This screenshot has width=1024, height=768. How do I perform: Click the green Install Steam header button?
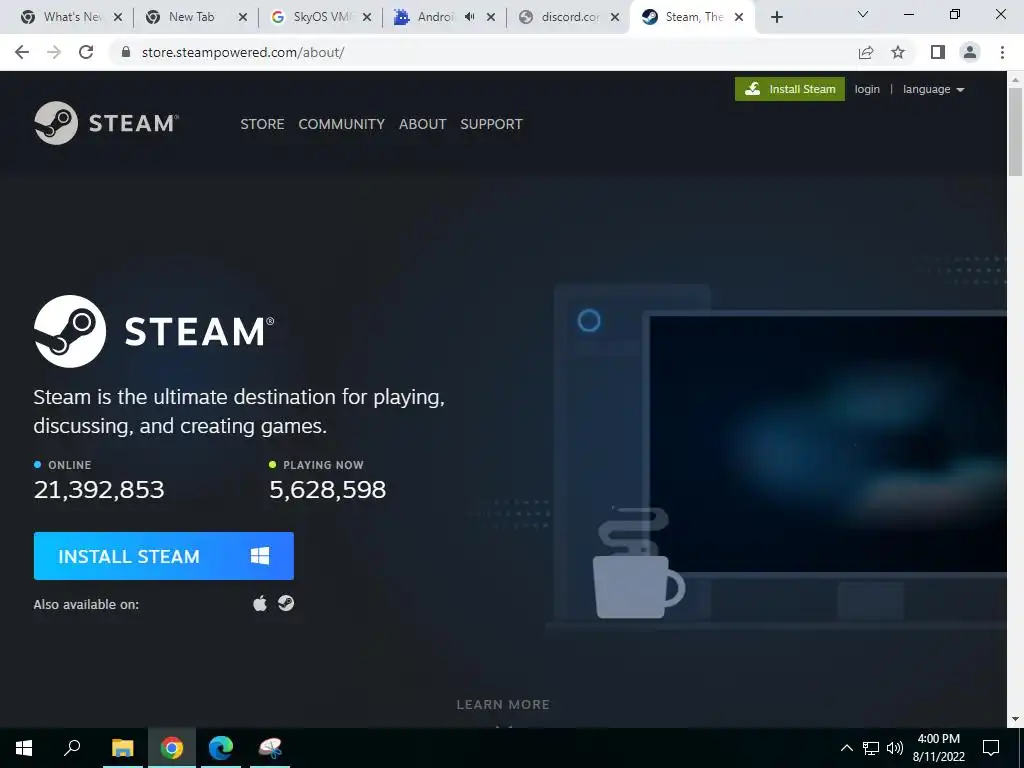pyautogui.click(x=790, y=89)
